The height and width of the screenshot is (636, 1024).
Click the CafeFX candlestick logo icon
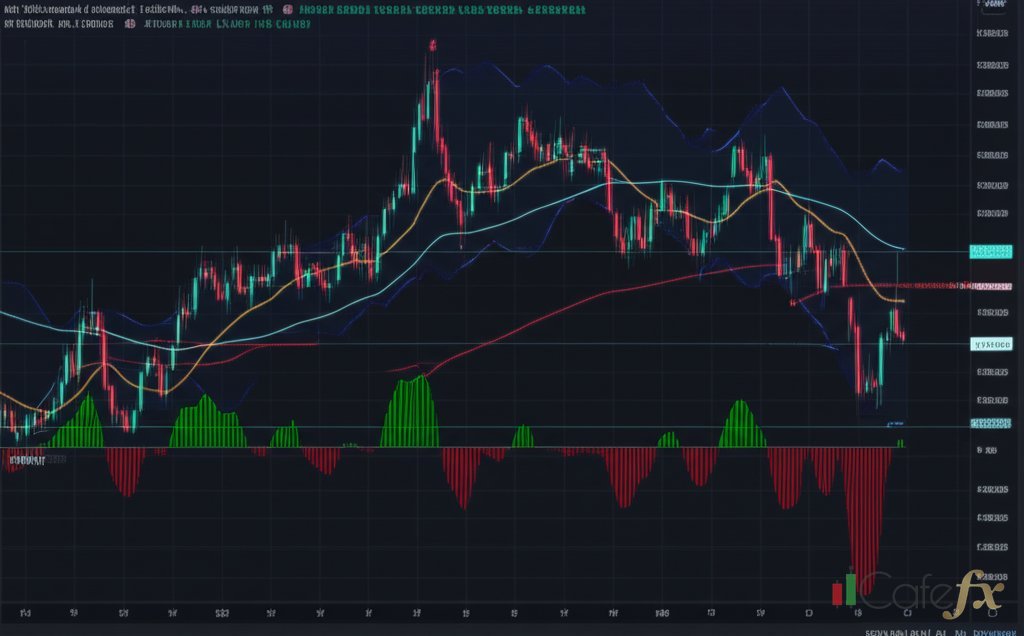pos(844,590)
